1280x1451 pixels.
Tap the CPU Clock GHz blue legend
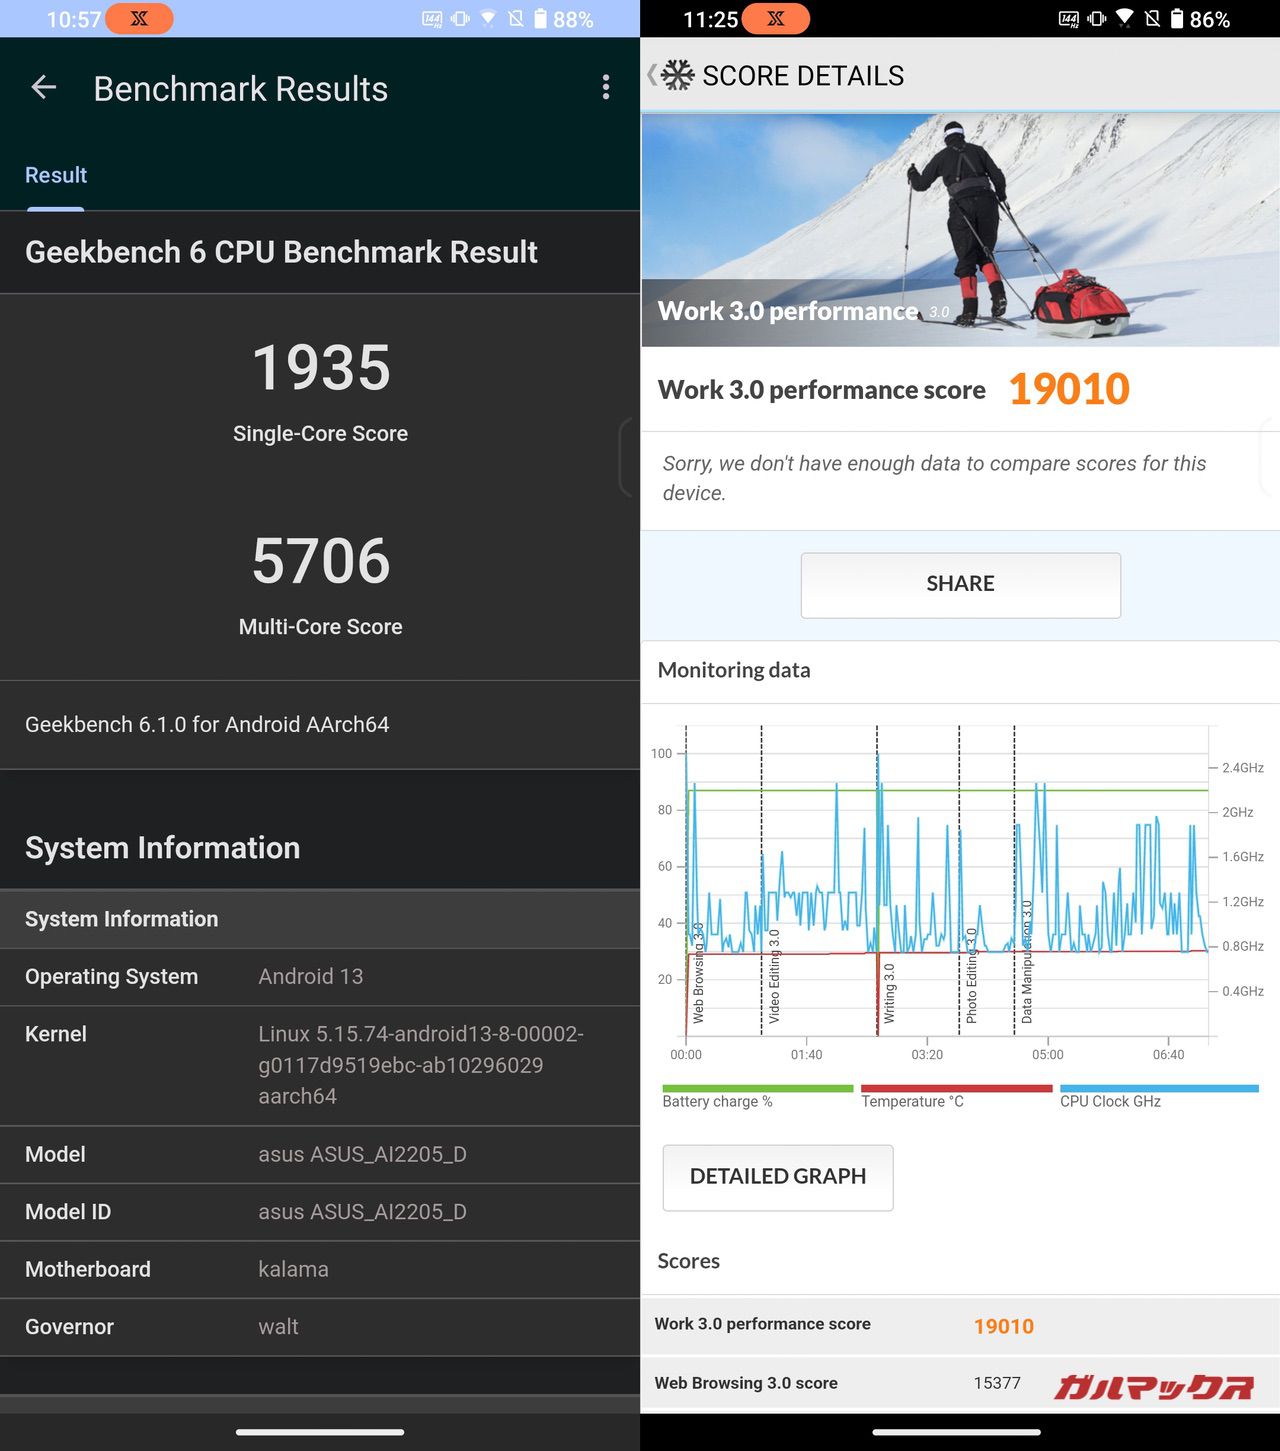tap(1158, 1097)
